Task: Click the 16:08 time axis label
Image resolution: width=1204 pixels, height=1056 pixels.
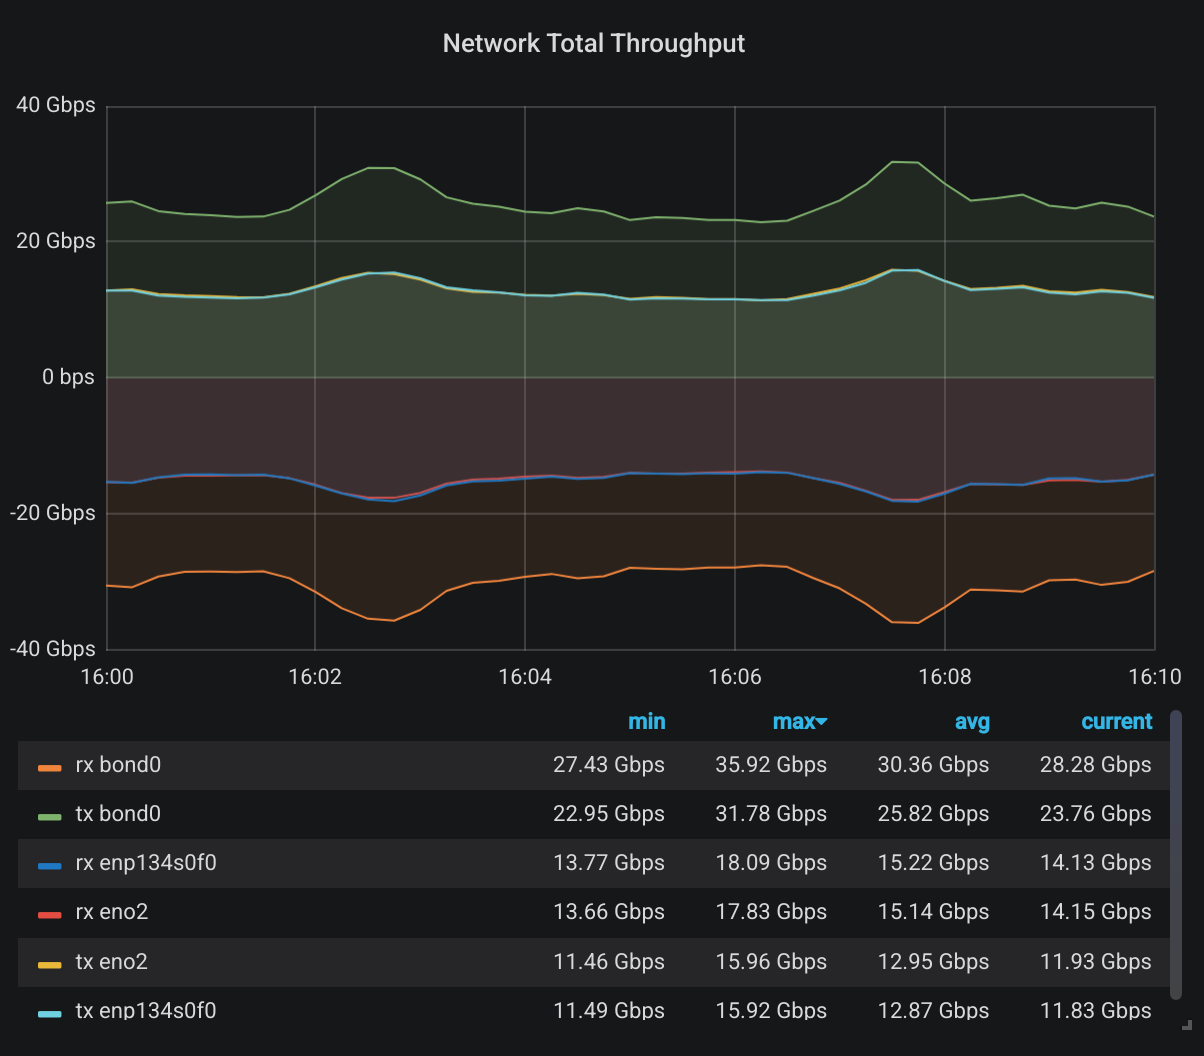Action: click(x=945, y=677)
